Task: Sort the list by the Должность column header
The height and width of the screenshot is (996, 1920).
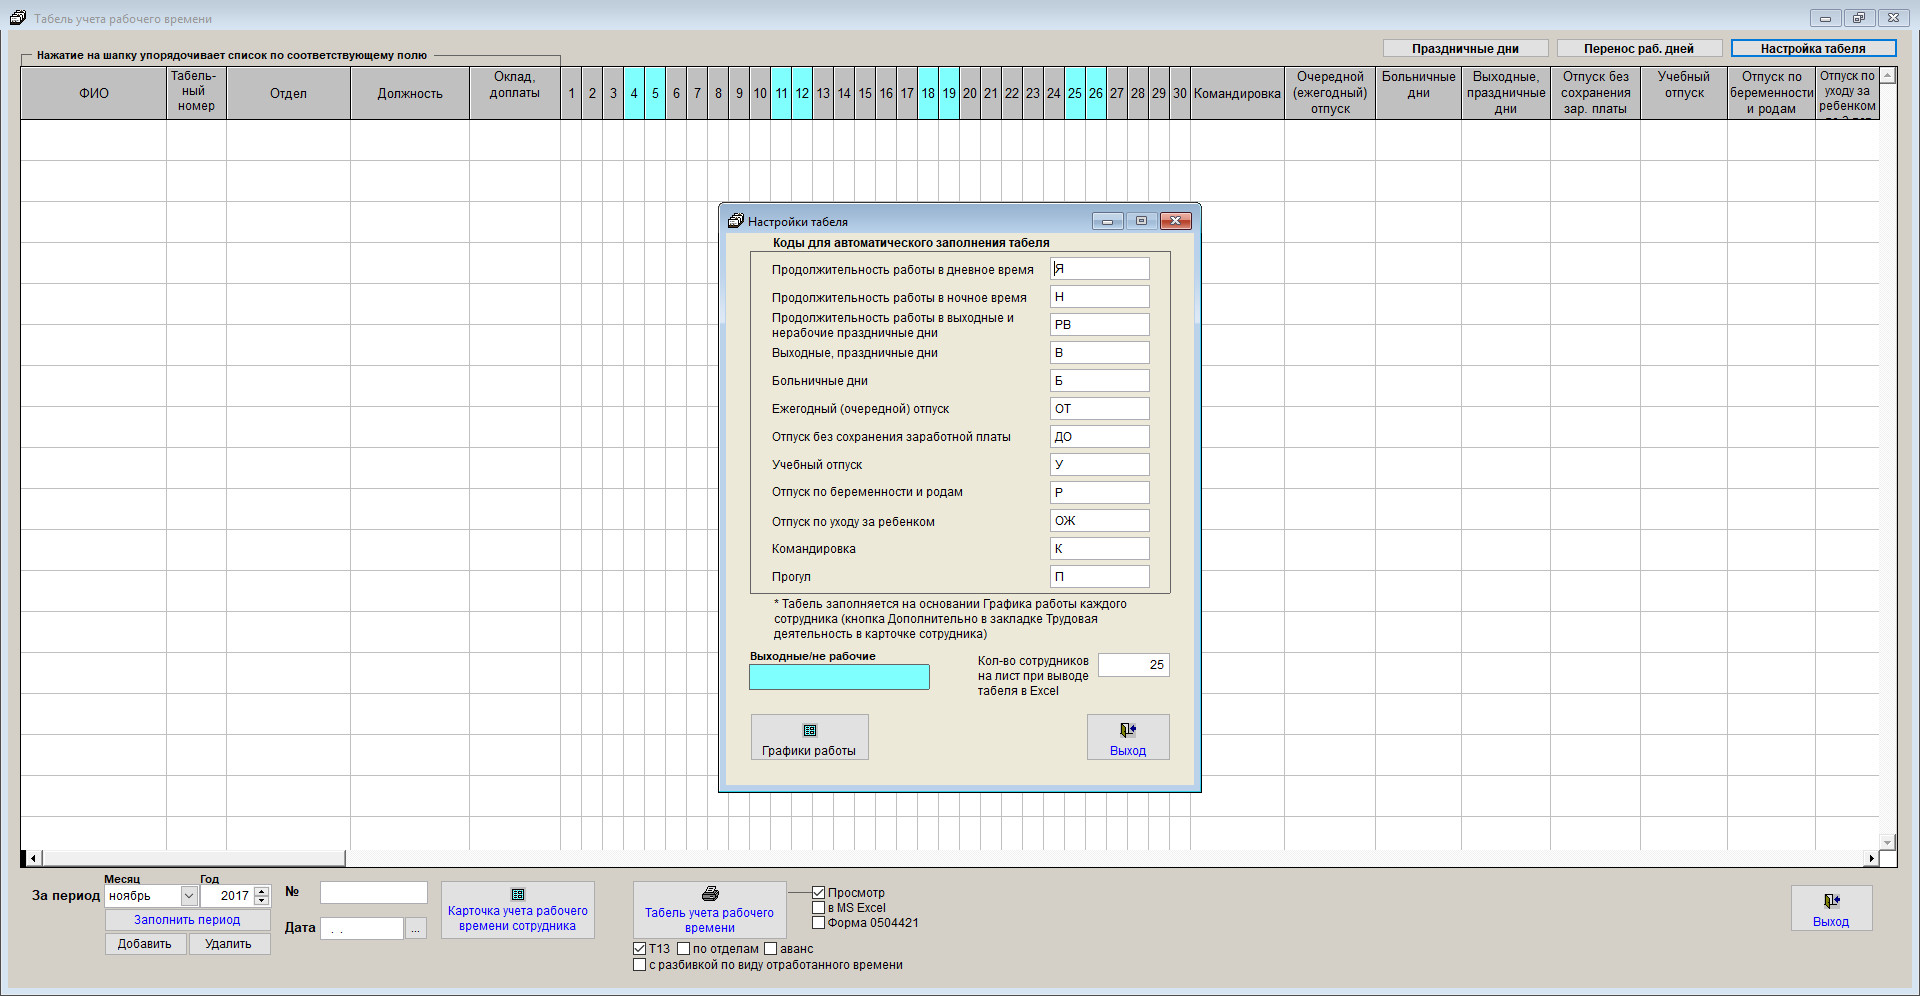Action: (409, 93)
